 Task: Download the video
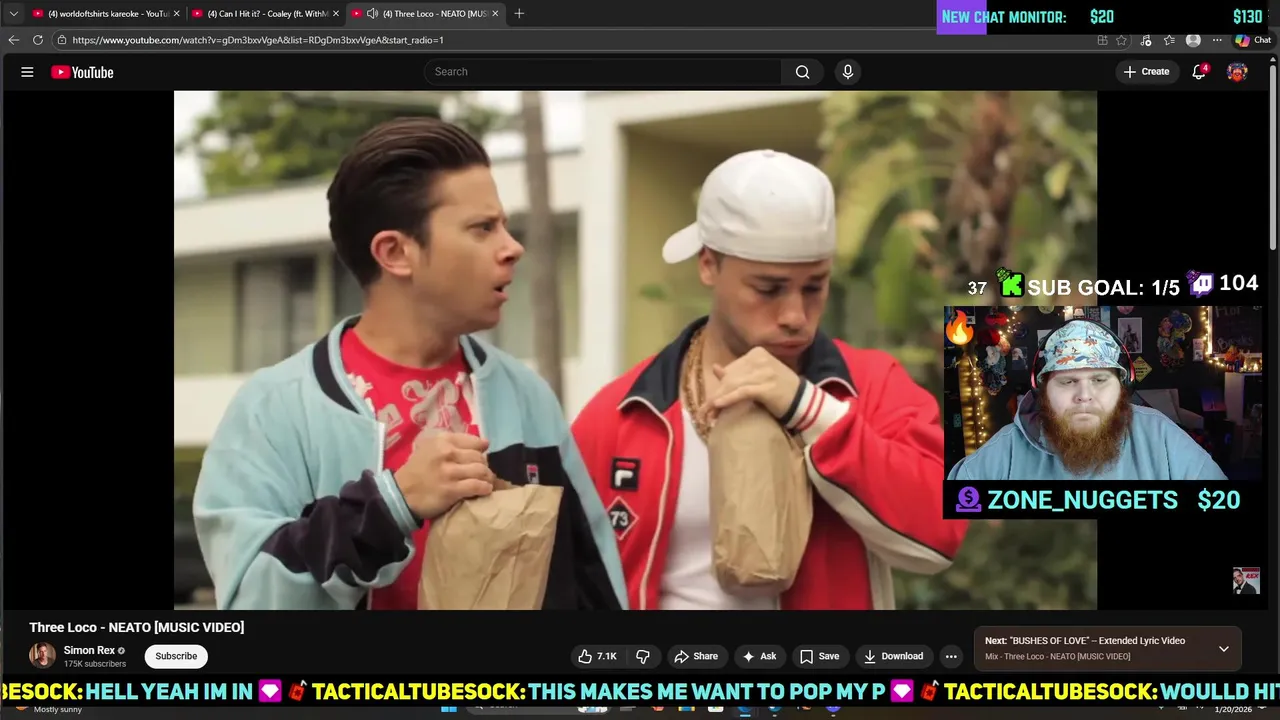(893, 656)
